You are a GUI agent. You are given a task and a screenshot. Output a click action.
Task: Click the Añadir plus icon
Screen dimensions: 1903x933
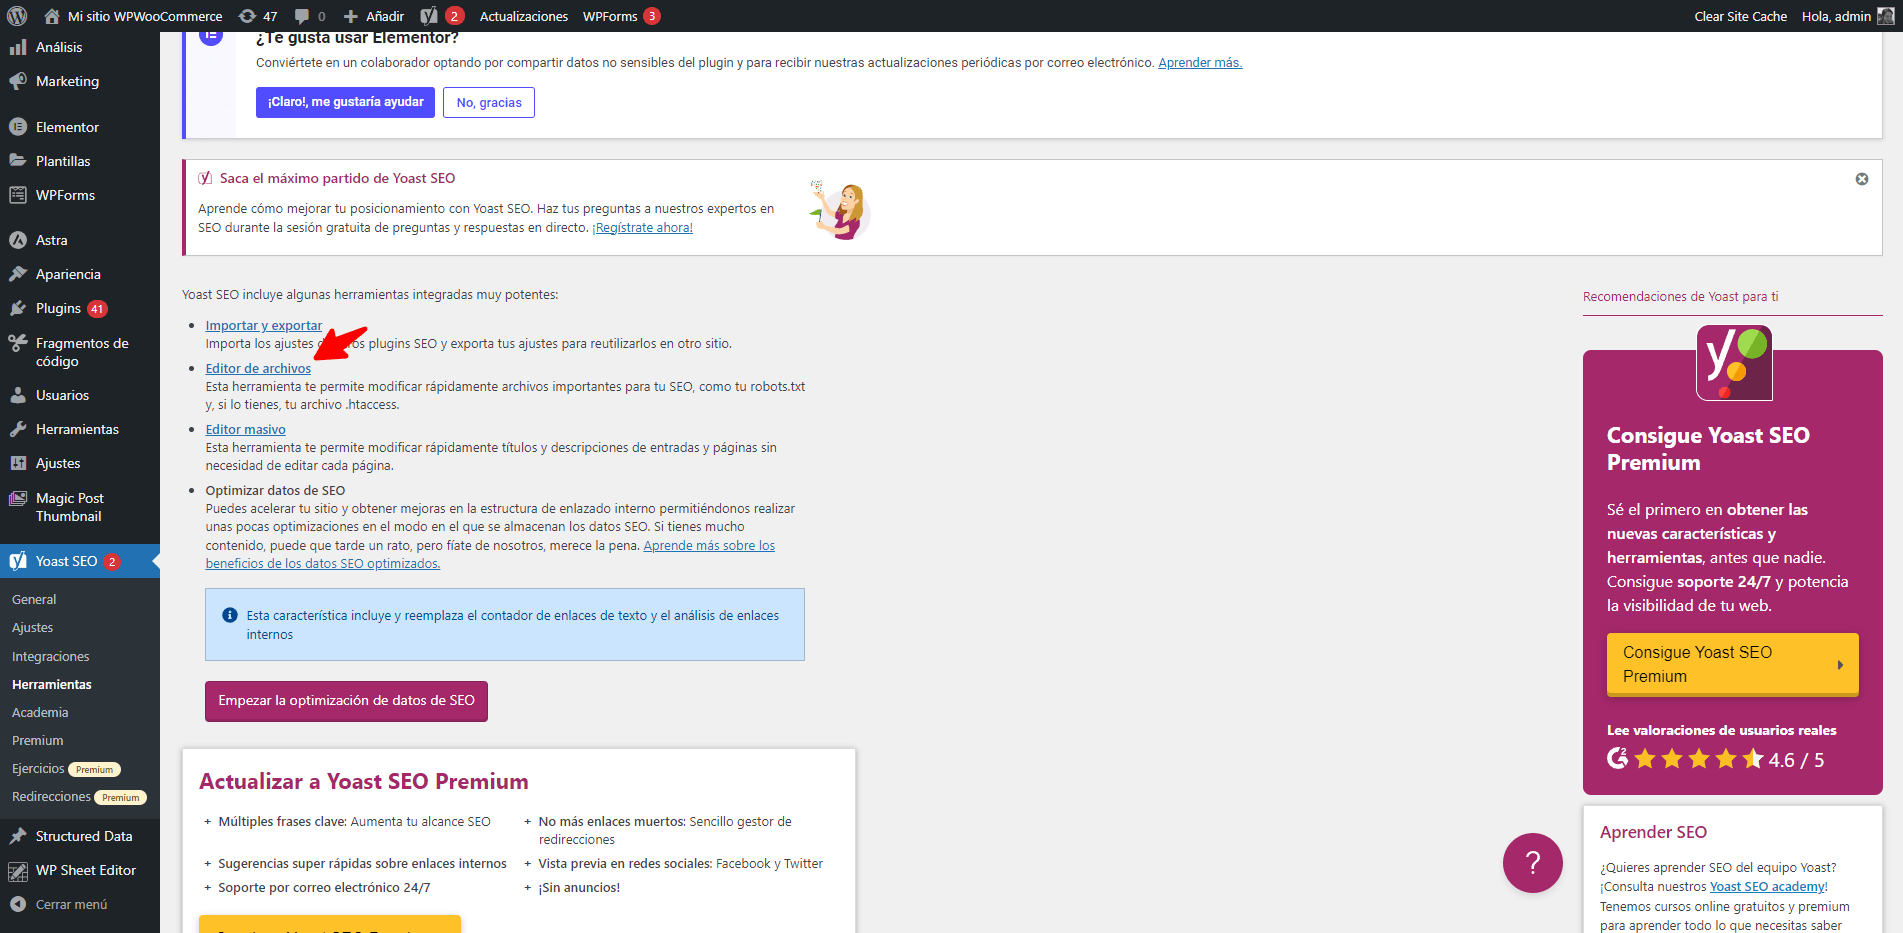351,16
